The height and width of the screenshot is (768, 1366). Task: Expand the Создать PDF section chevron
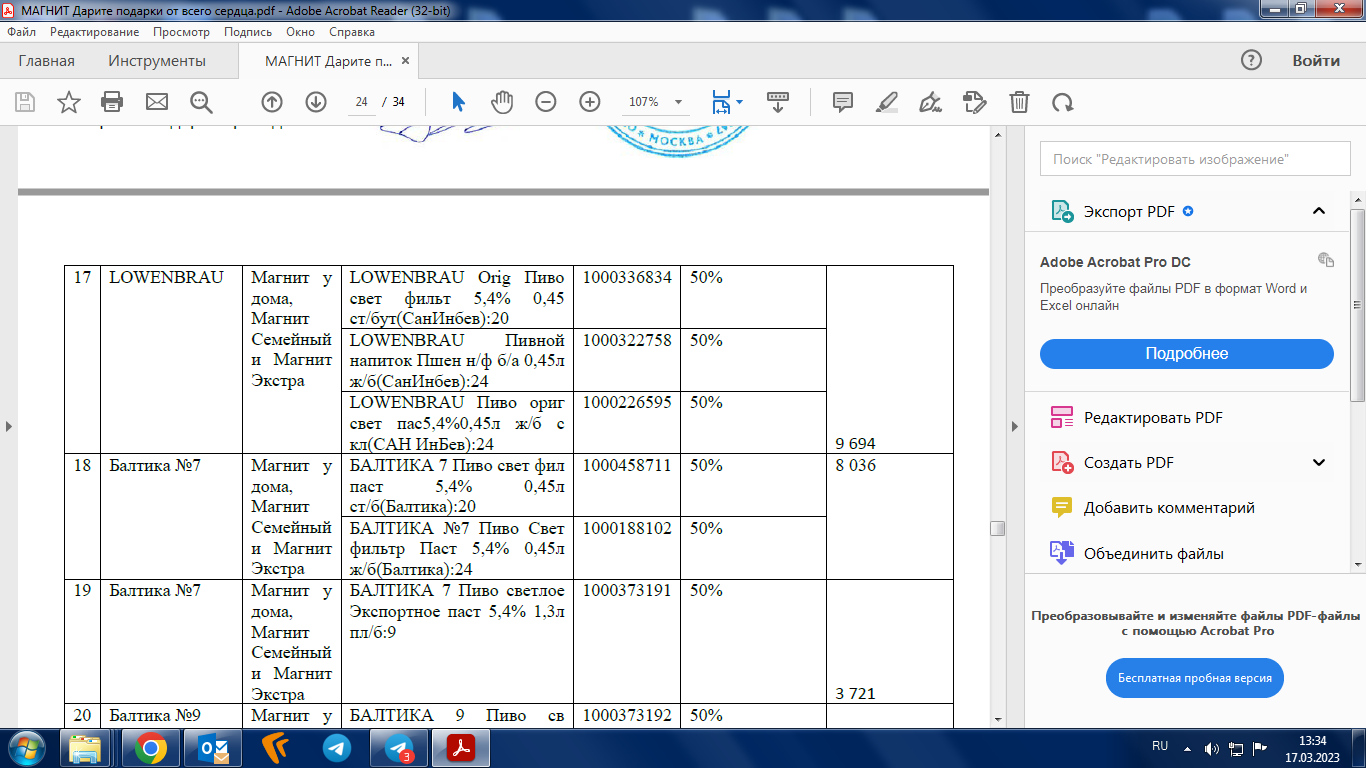point(1319,462)
